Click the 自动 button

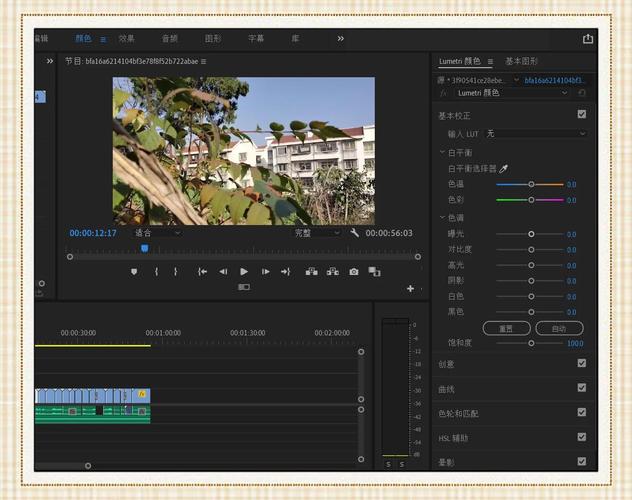pos(559,328)
